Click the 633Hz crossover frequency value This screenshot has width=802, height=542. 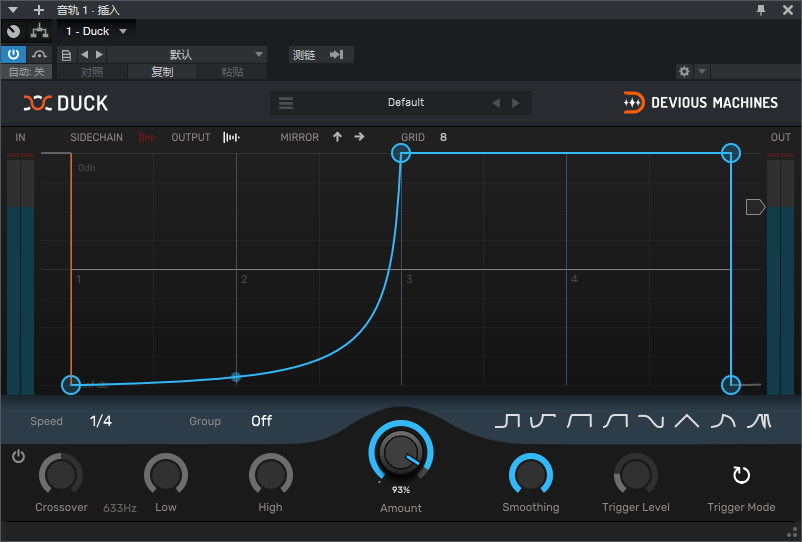(x=120, y=508)
